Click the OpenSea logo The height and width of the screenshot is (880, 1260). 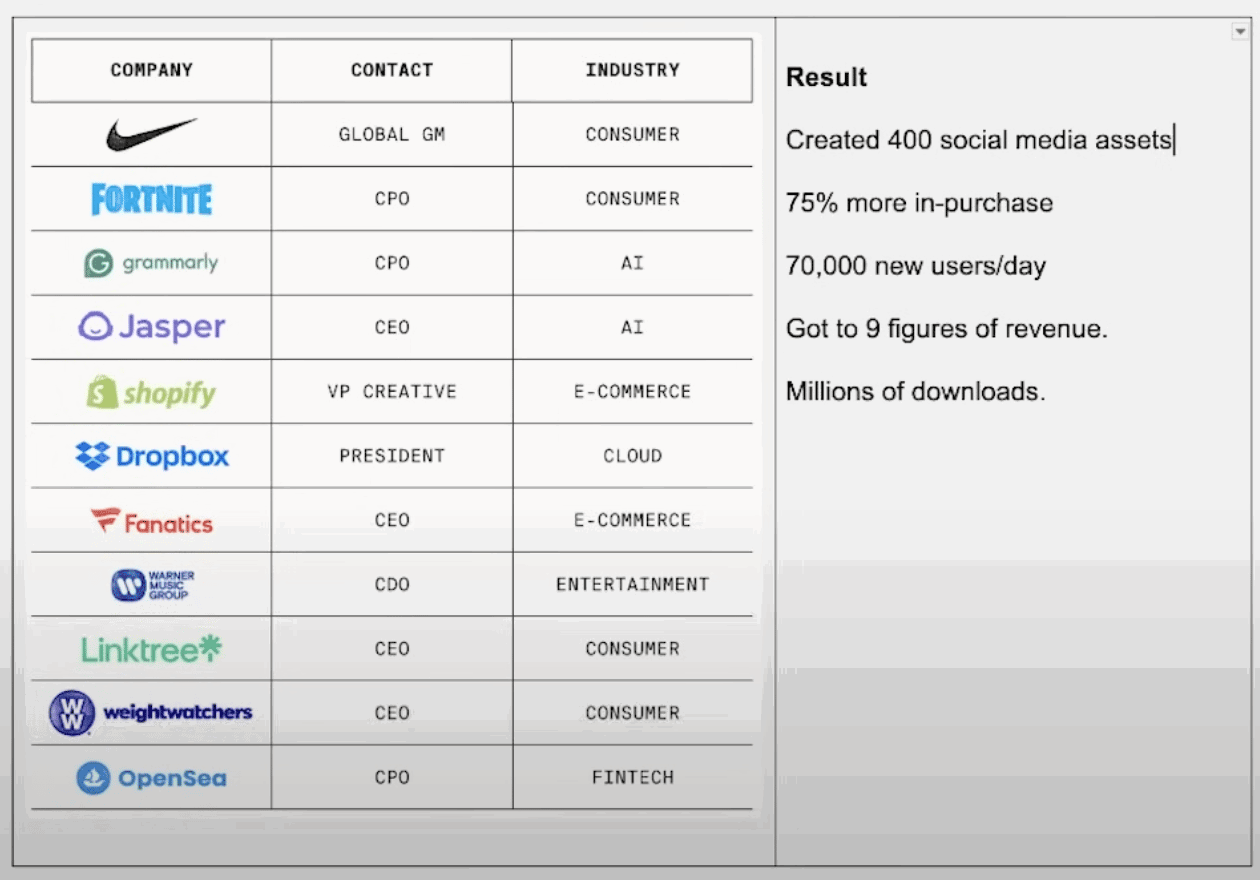click(x=152, y=777)
